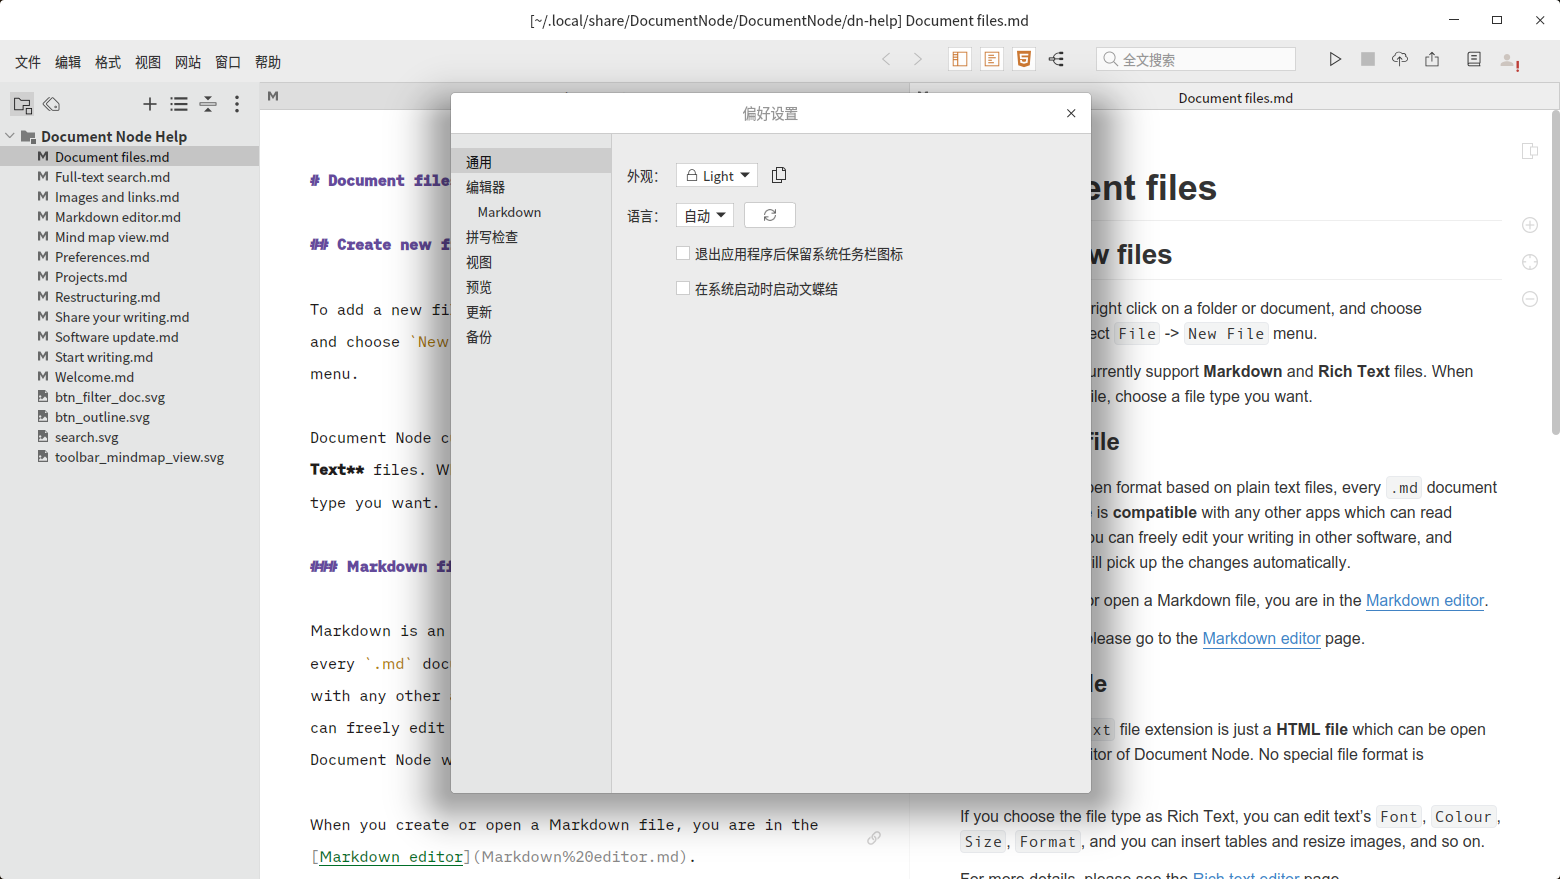Select 编辑器 in preferences sidebar
The height and width of the screenshot is (879, 1560).
[486, 187]
